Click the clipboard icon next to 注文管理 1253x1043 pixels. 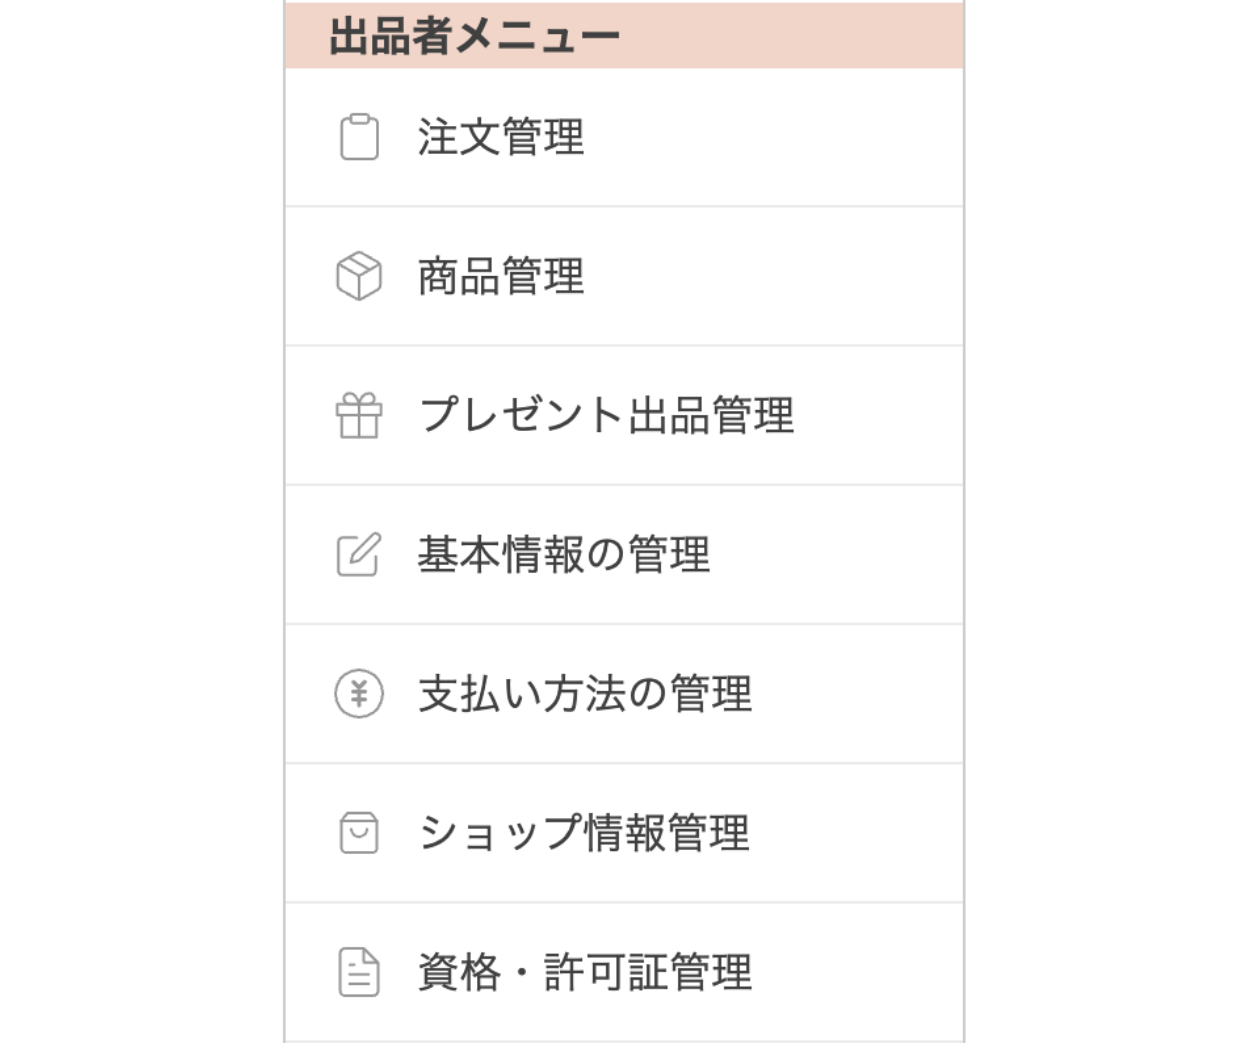click(x=360, y=139)
